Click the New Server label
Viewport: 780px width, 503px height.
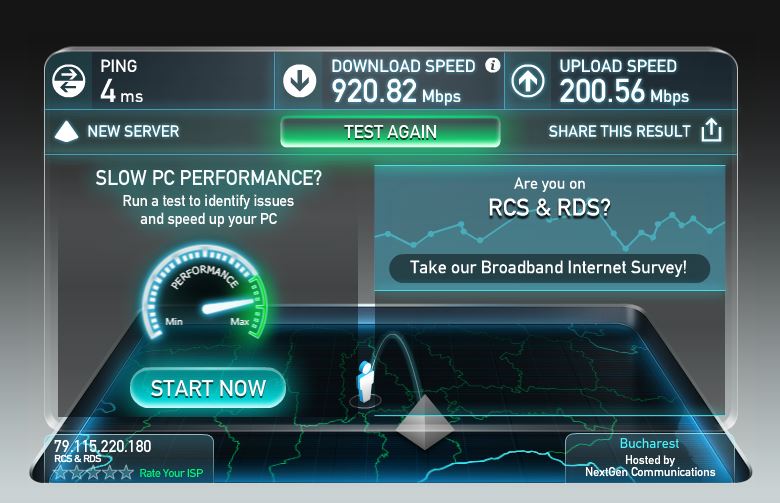pos(133,131)
